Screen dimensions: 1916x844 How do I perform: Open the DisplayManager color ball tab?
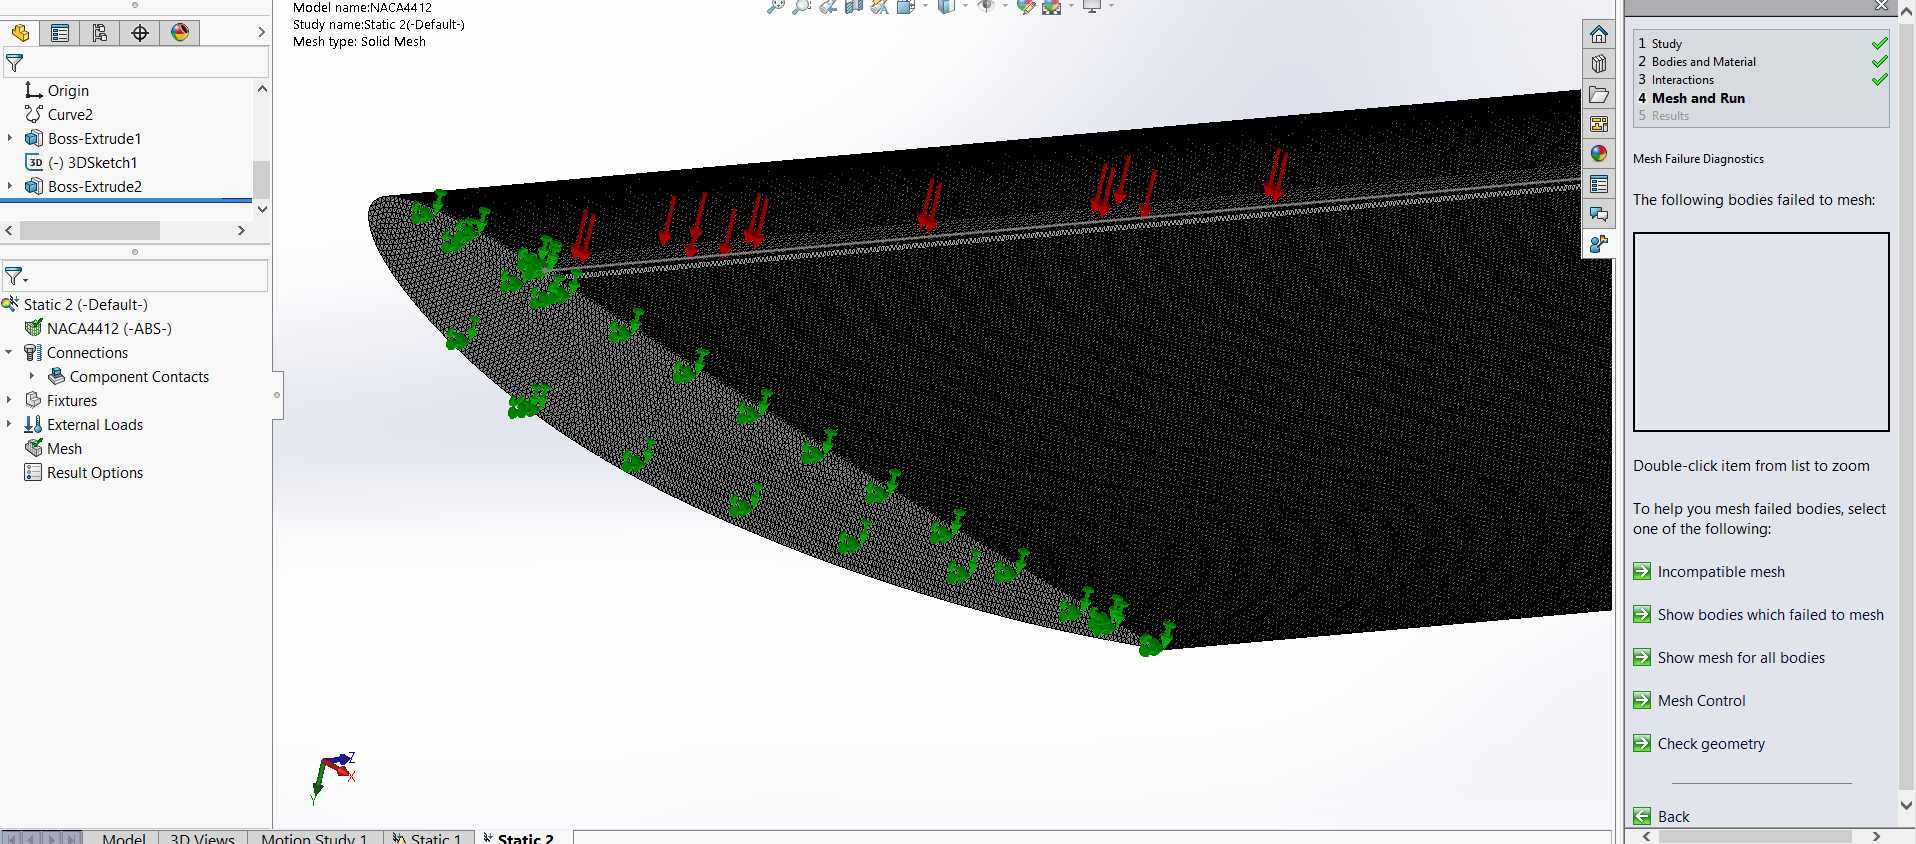tap(180, 33)
